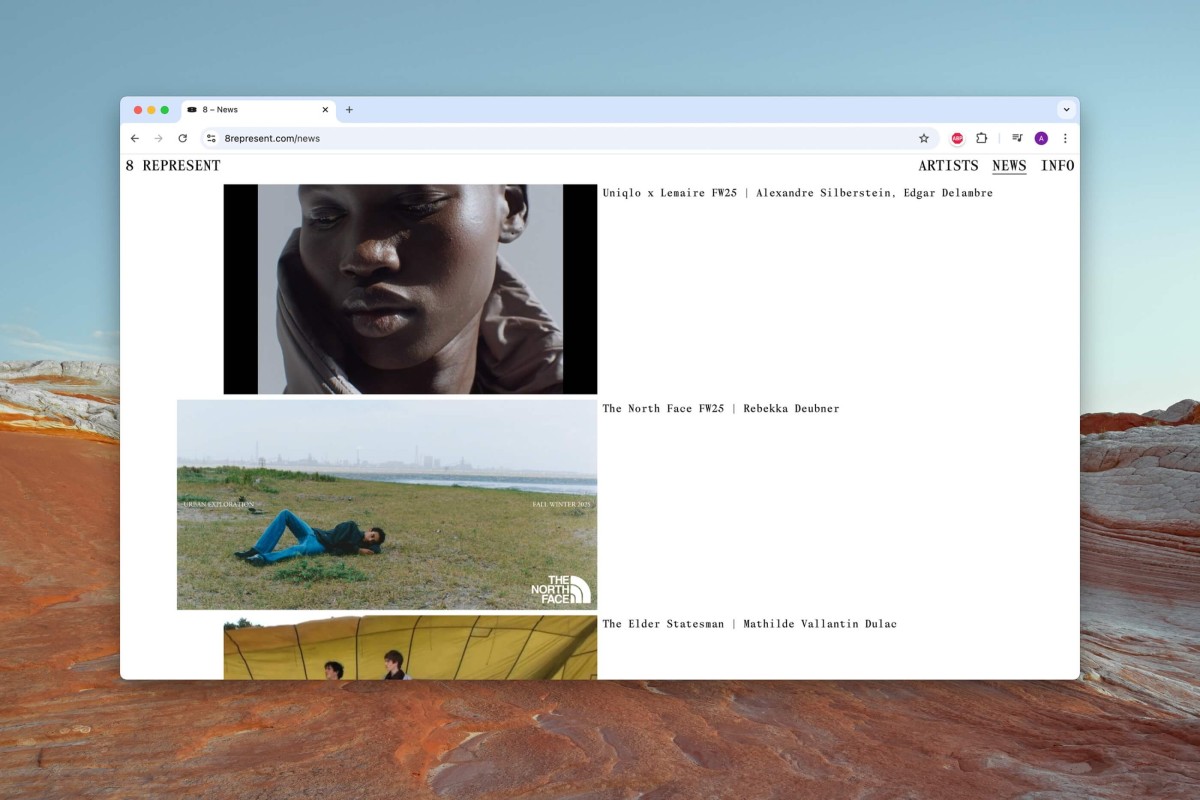Image resolution: width=1200 pixels, height=800 pixels.
Task: Go to the ARTISTS page
Action: pos(948,166)
